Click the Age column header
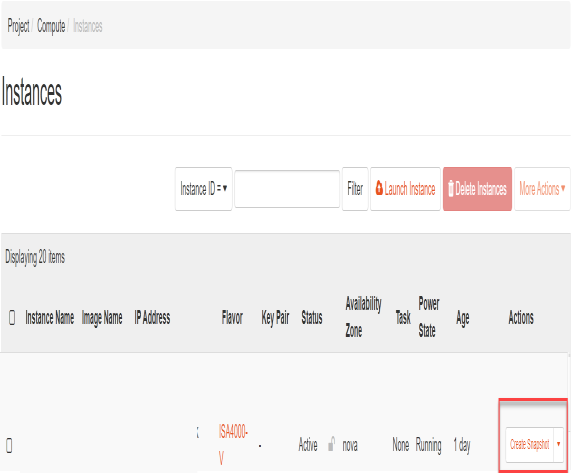This screenshot has height=473, width=576. tap(462, 318)
